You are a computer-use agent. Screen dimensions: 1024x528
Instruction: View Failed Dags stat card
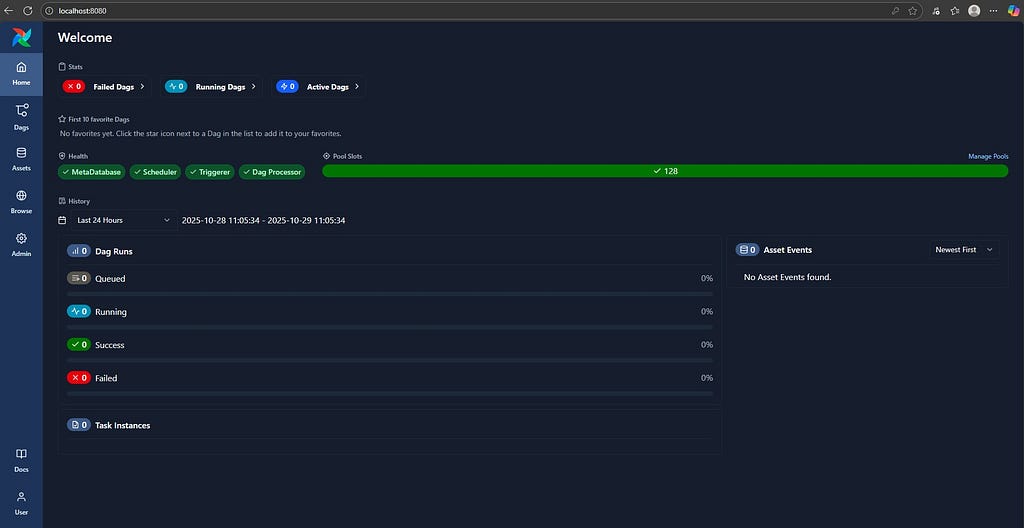click(x=104, y=86)
